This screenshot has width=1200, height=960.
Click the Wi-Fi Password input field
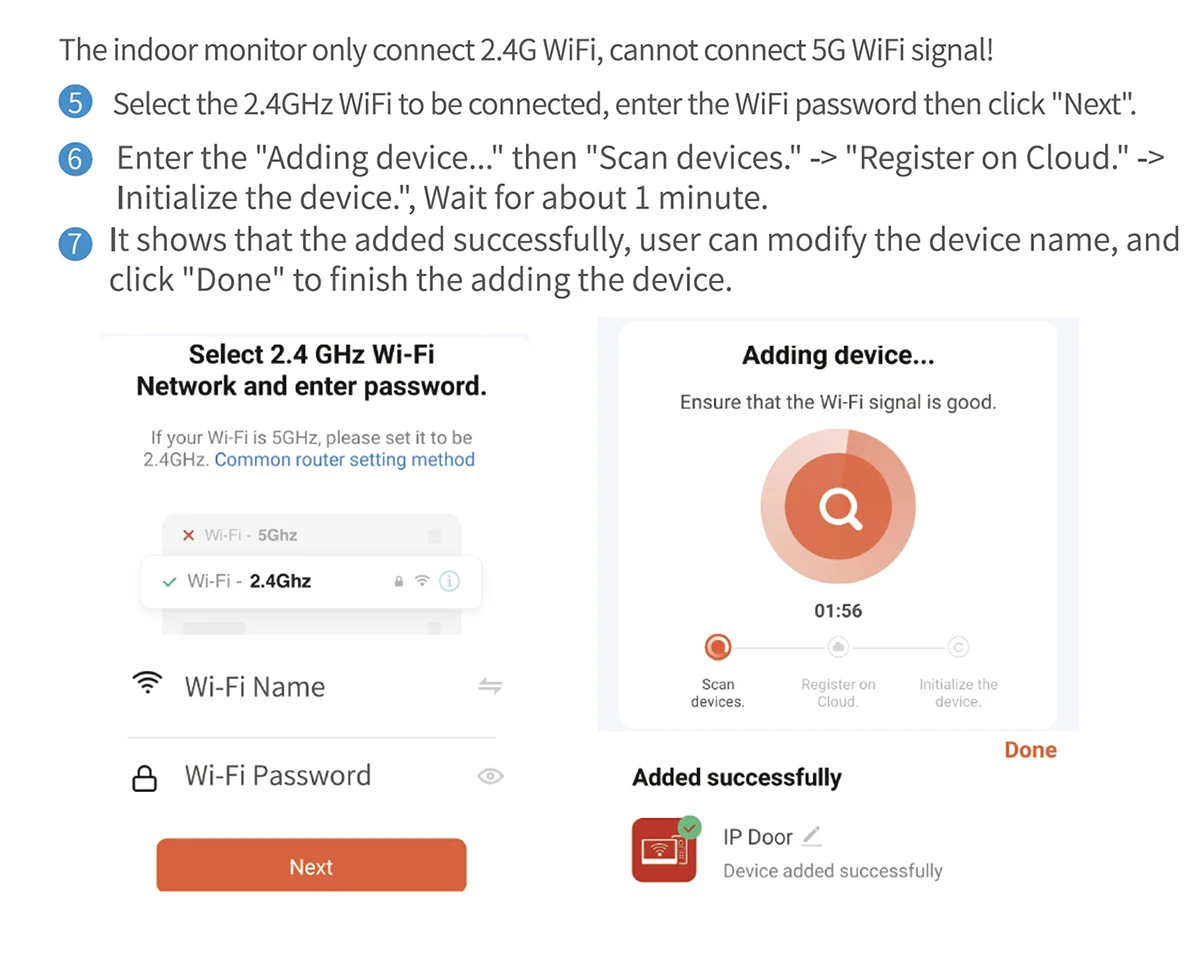point(312,776)
